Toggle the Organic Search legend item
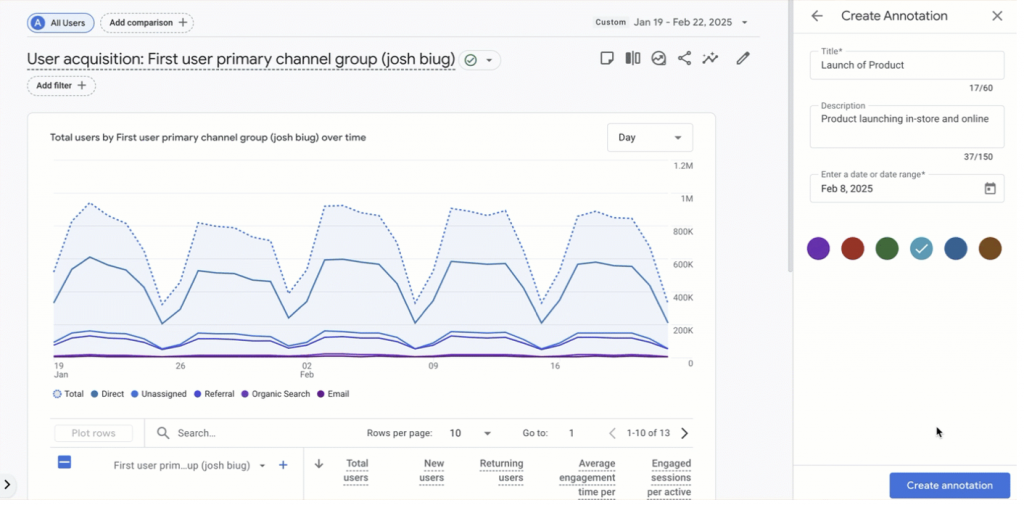The width and height of the screenshot is (1024, 505). click(275, 394)
